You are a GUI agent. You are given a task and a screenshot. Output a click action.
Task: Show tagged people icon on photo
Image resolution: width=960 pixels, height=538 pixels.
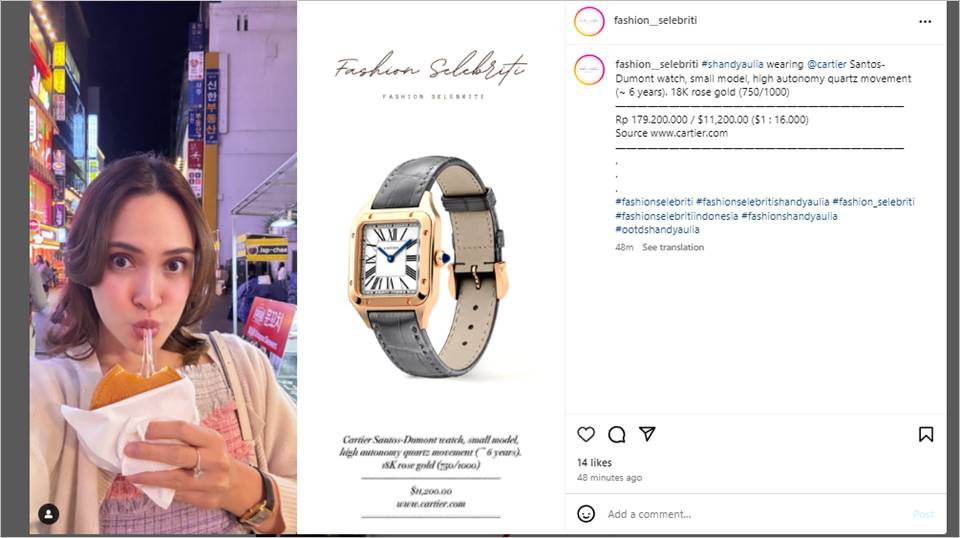pyautogui.click(x=49, y=514)
